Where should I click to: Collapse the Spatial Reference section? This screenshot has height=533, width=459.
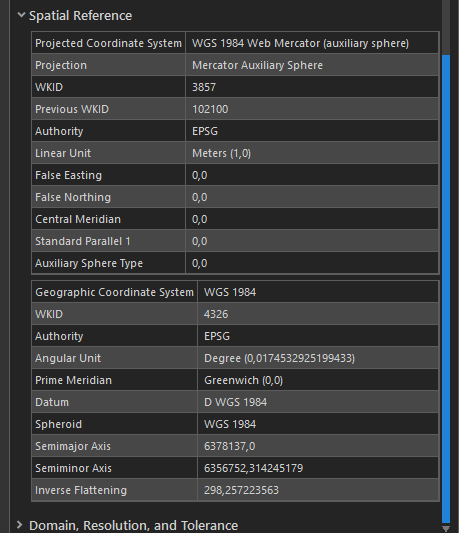click(21, 15)
